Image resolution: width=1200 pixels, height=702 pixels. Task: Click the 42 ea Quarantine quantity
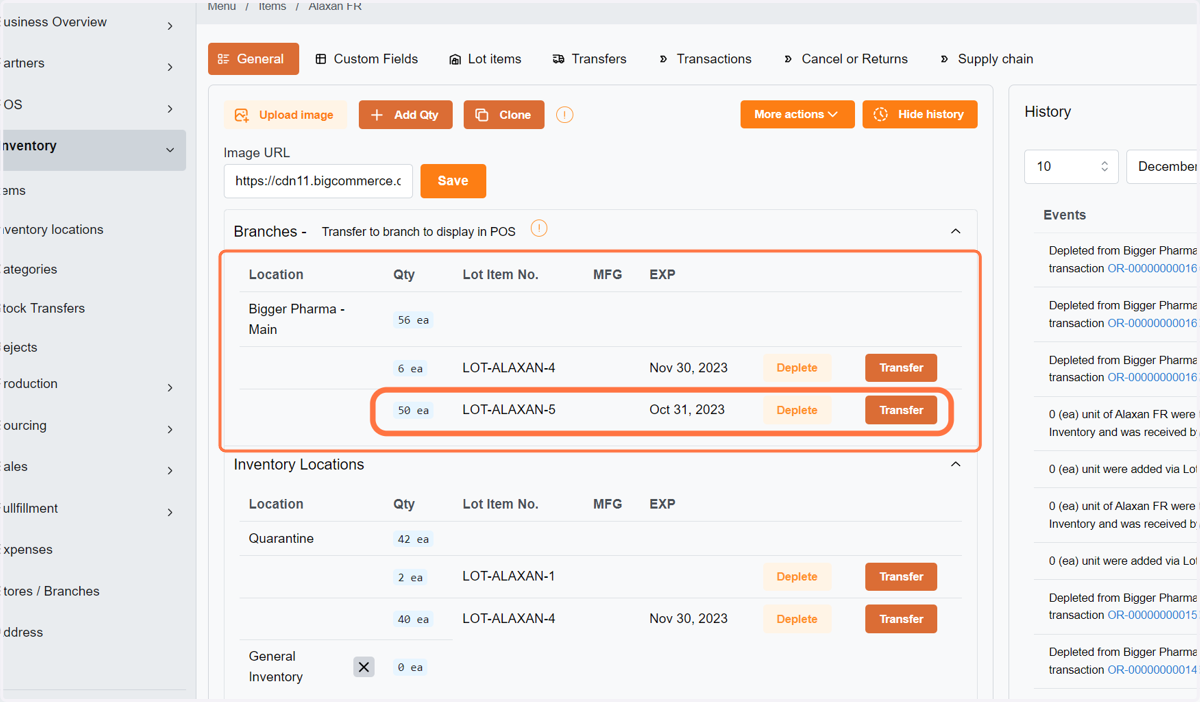point(413,539)
